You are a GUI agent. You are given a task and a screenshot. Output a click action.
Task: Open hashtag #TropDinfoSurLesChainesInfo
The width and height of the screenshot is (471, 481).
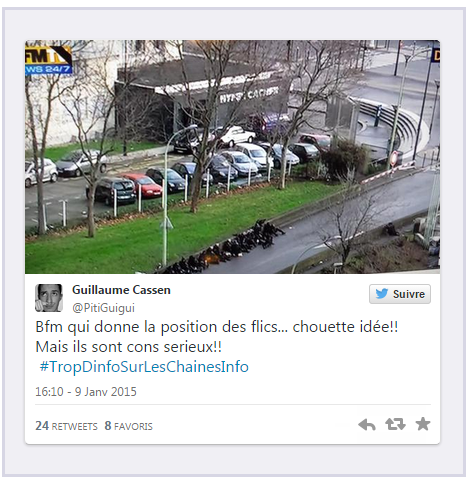tap(144, 367)
